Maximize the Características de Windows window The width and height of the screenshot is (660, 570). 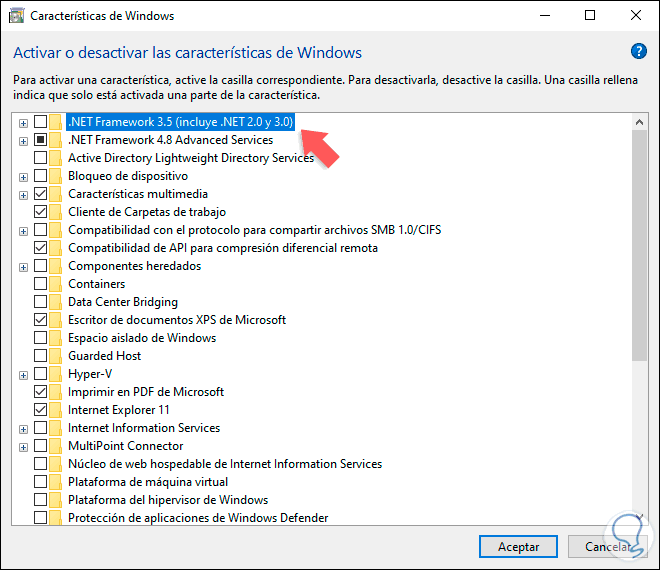pos(590,16)
